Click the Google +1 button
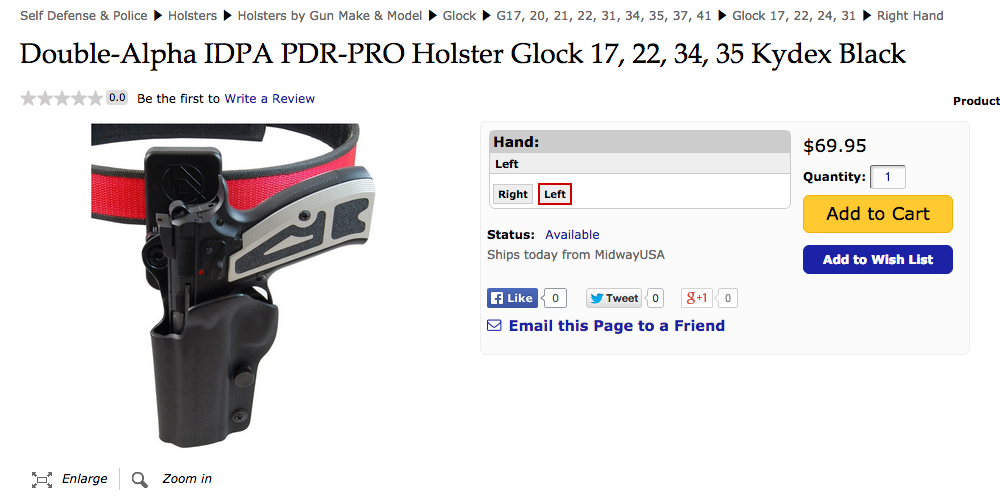The image size is (1000, 500). click(696, 298)
